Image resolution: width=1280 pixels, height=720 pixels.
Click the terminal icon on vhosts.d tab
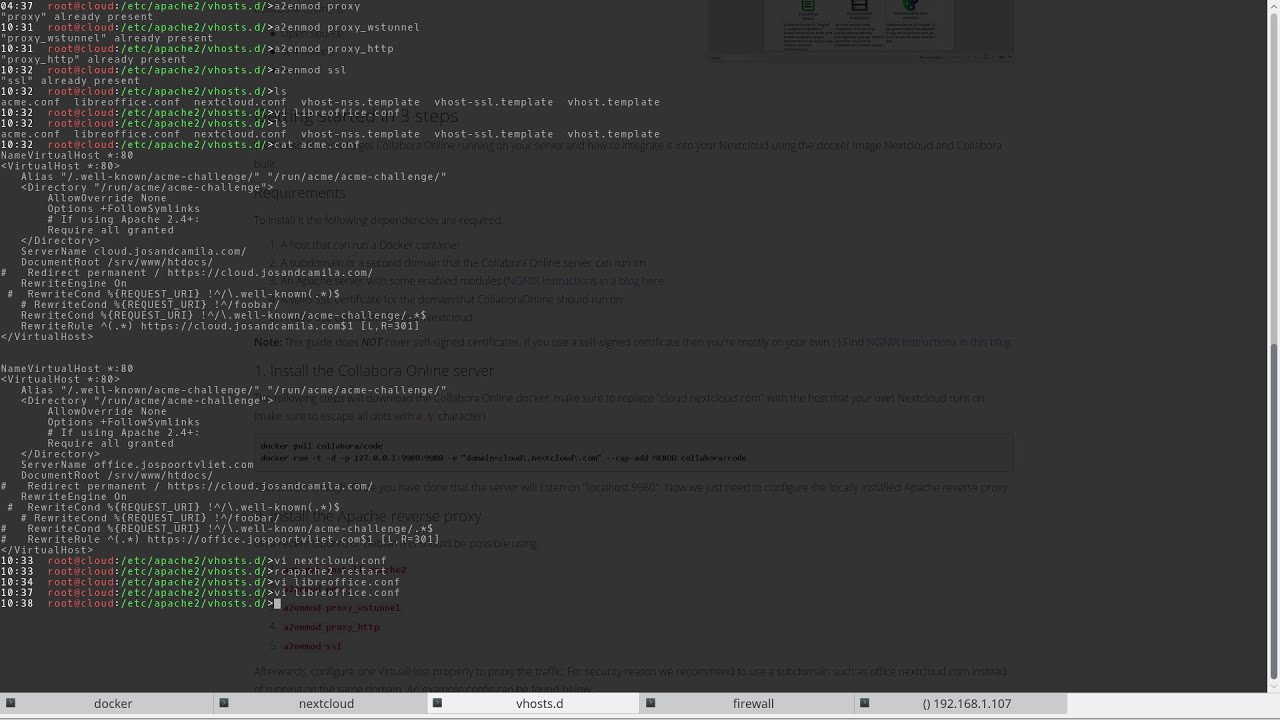pos(437,704)
